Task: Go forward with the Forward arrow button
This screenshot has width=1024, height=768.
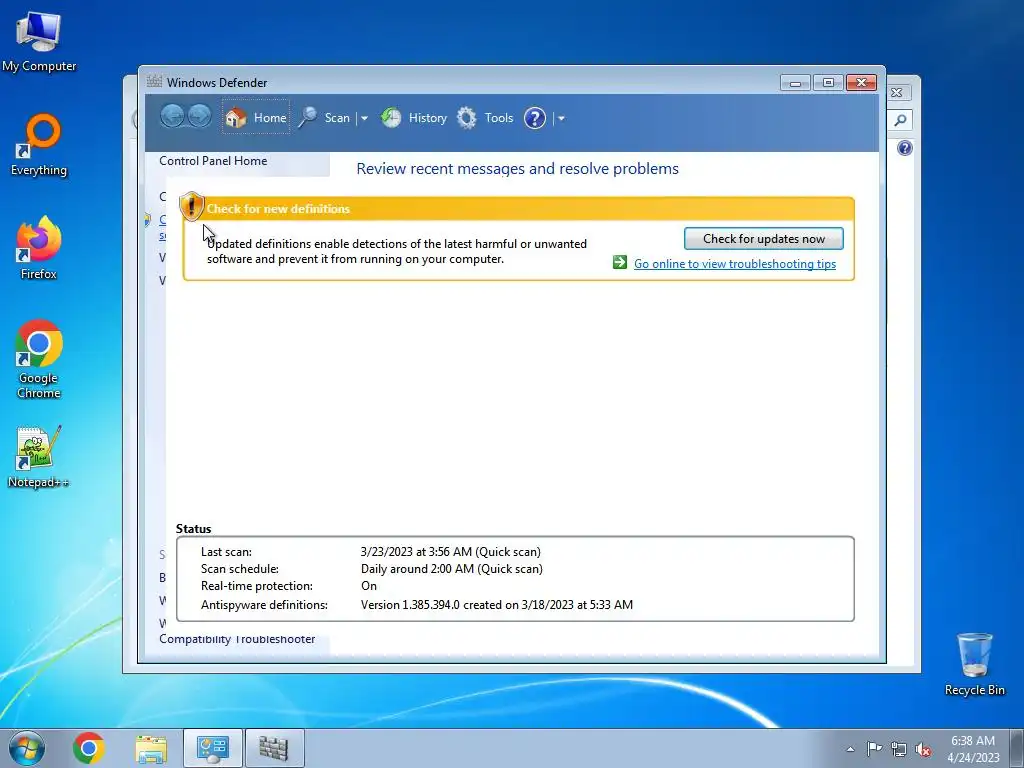Action: pos(200,118)
